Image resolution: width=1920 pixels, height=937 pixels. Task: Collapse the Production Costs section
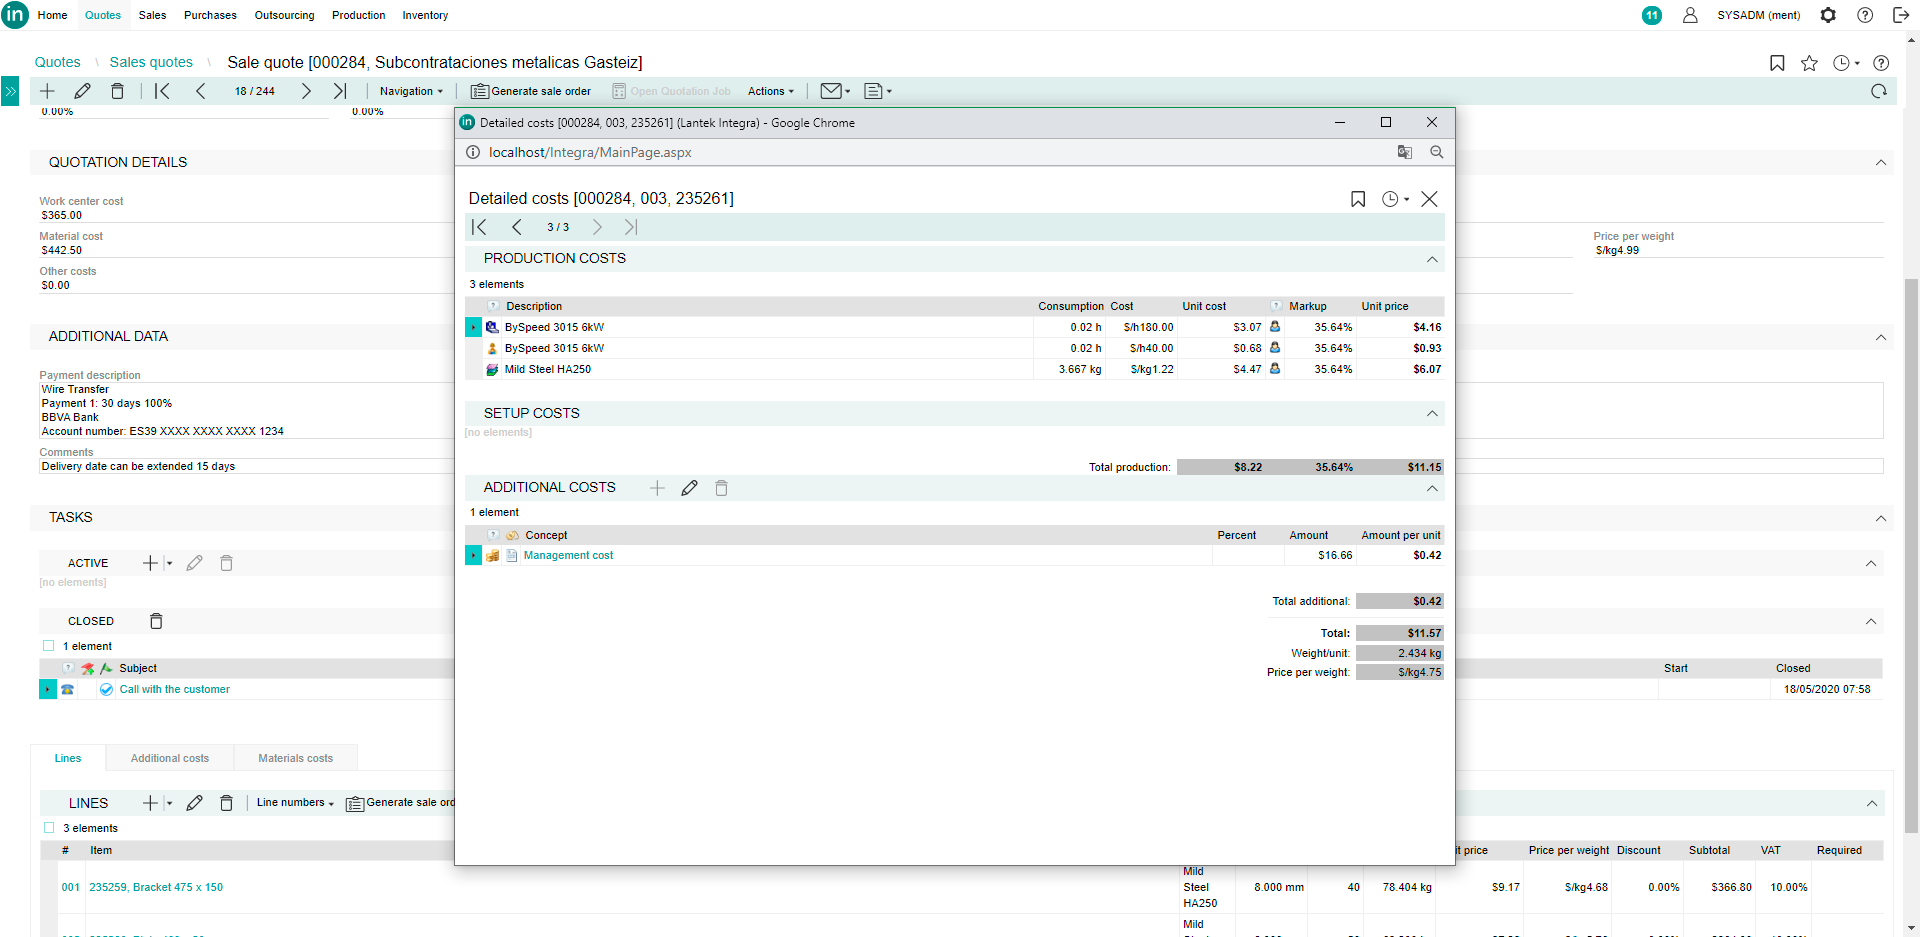(1432, 259)
